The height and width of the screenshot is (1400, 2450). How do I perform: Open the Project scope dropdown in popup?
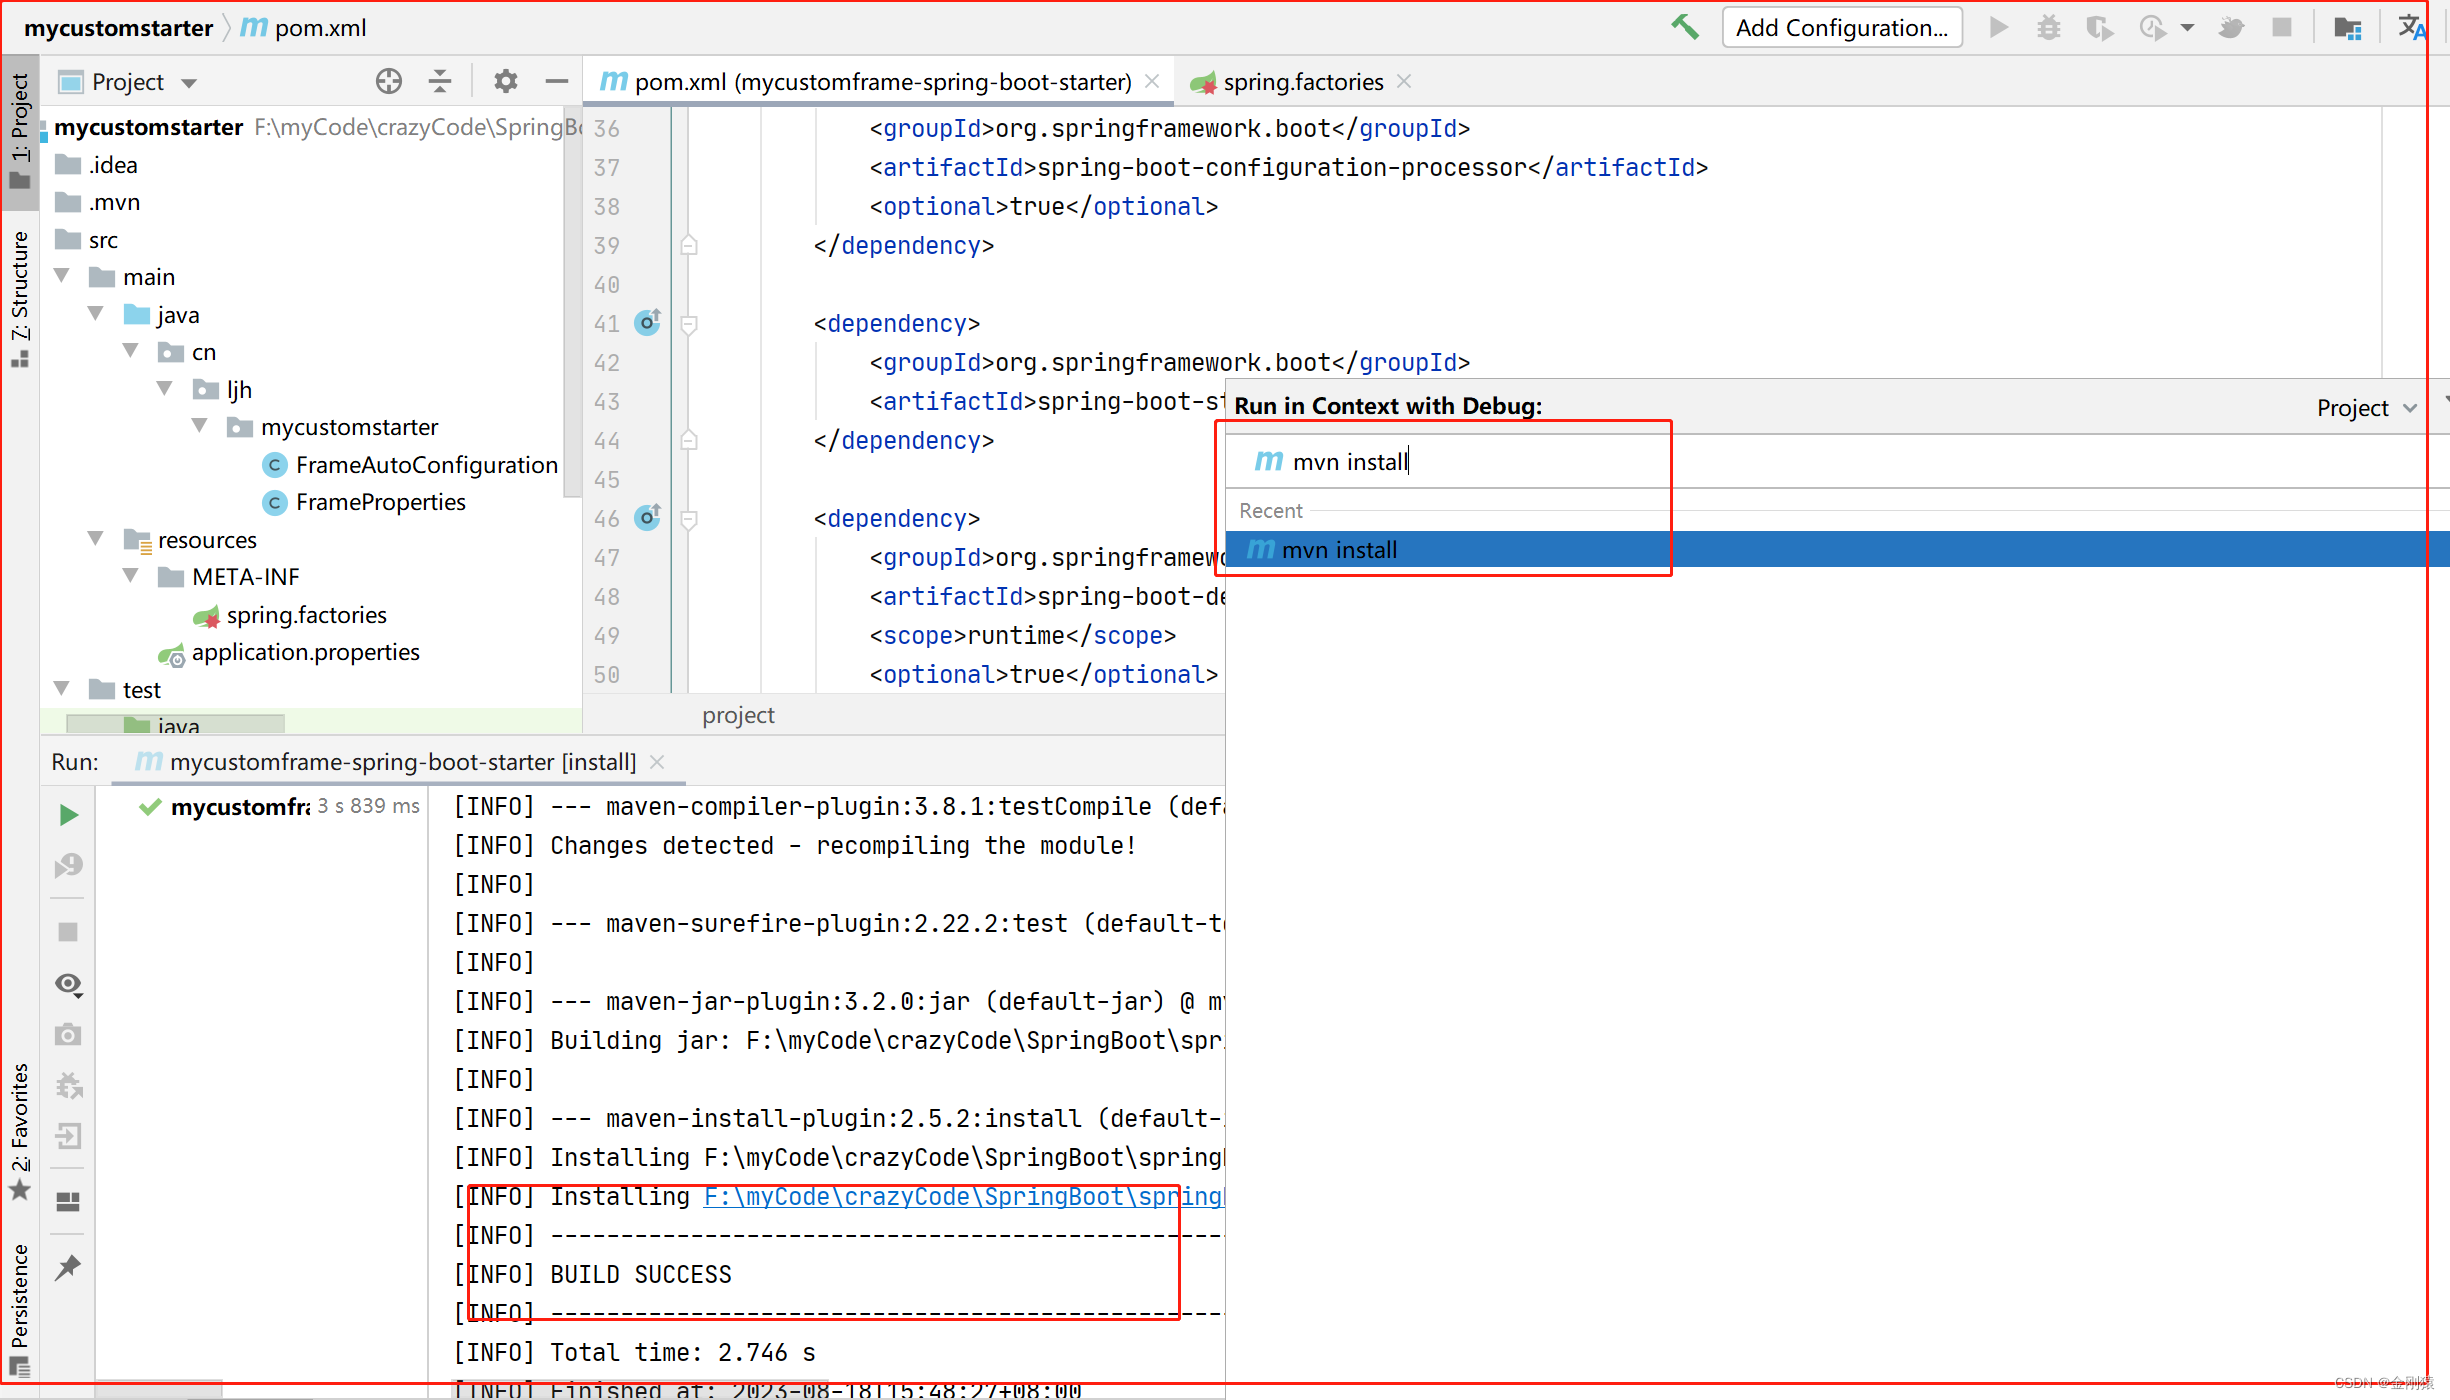(x=2367, y=408)
